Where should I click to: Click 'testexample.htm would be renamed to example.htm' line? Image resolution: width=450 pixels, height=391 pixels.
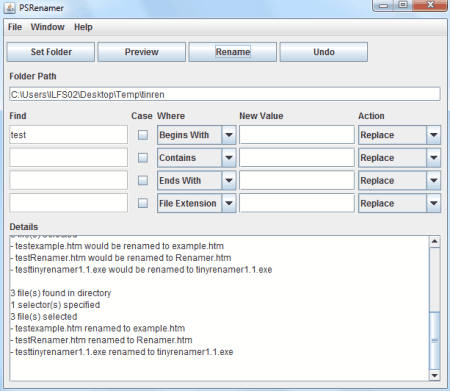pyautogui.click(x=117, y=246)
